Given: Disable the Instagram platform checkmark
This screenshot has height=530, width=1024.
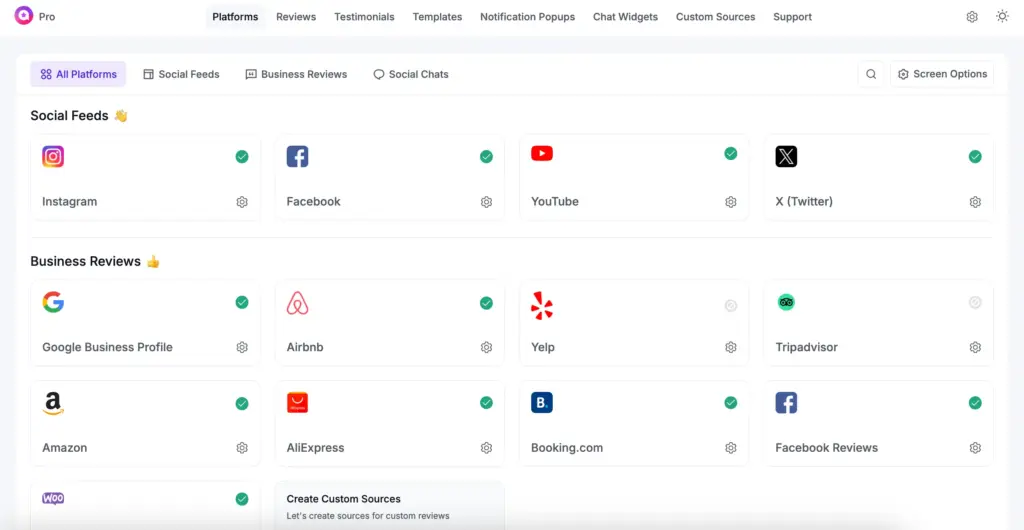Looking at the screenshot, I should [242, 157].
